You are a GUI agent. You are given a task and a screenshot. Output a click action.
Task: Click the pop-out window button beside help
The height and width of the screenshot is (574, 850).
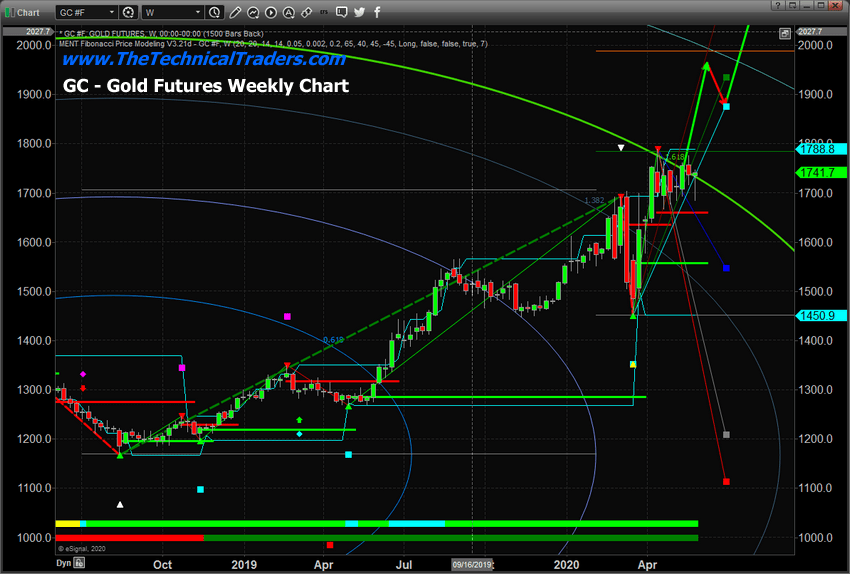coord(793,5)
